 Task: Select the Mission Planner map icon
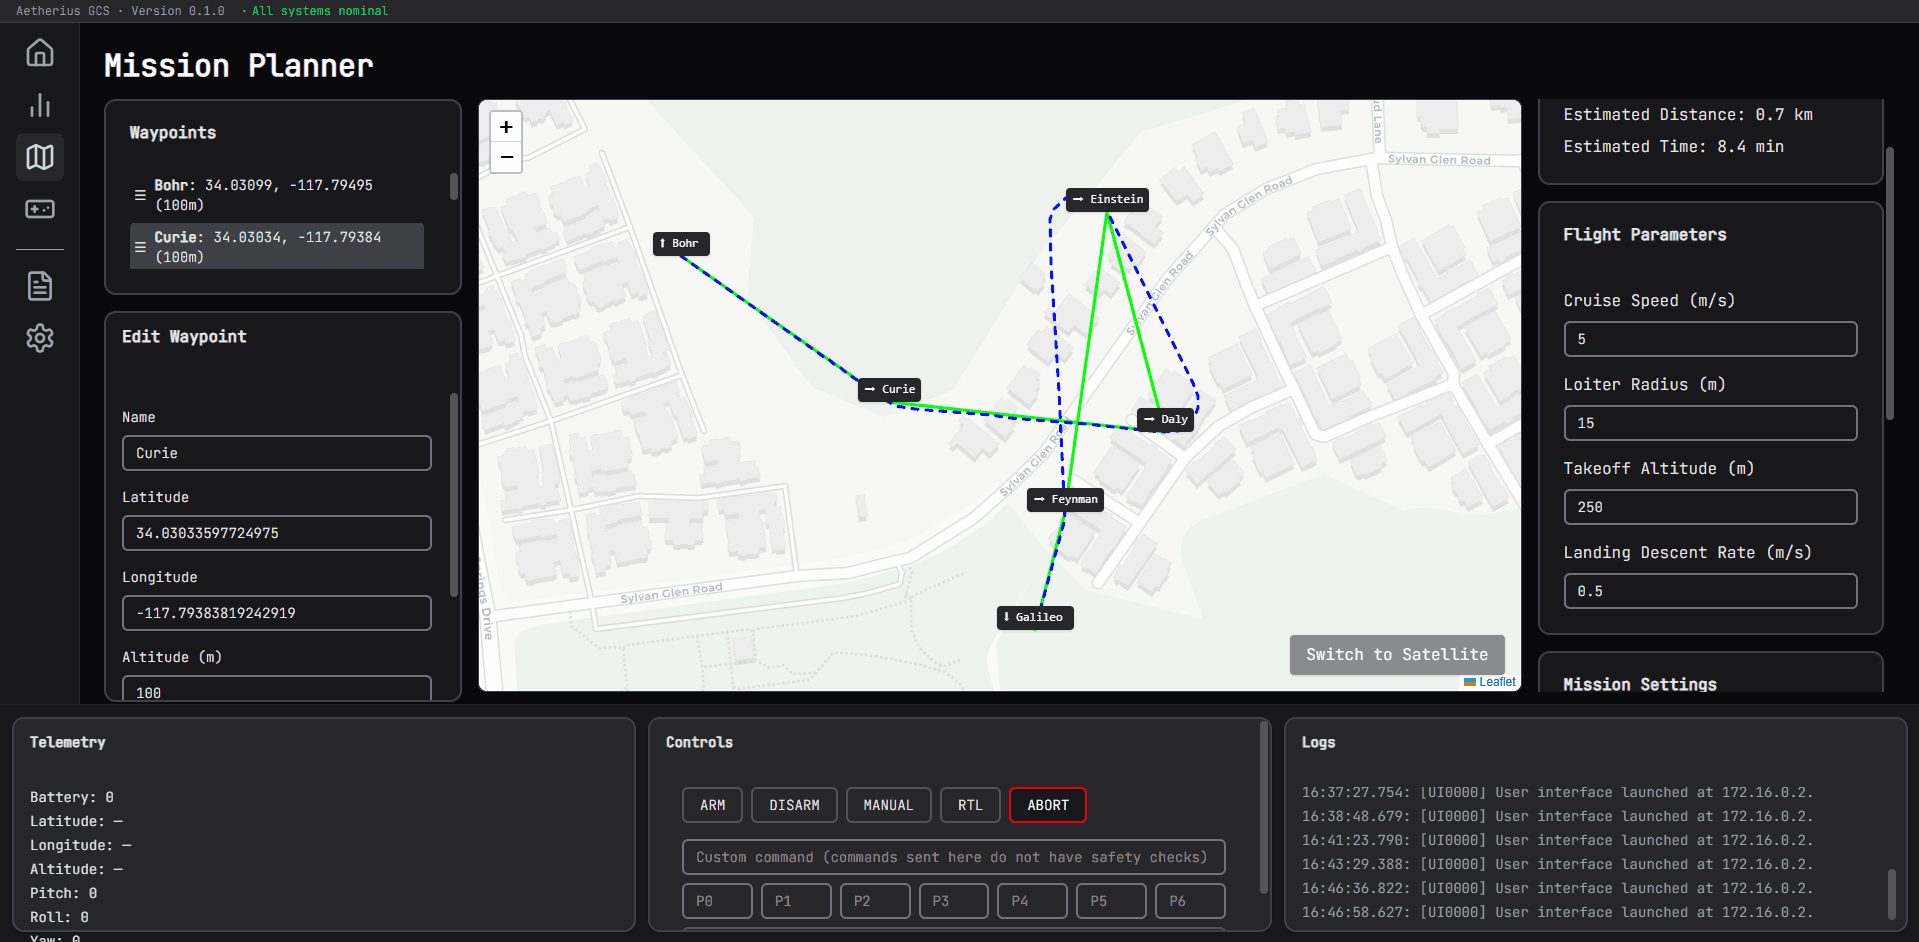[39, 156]
